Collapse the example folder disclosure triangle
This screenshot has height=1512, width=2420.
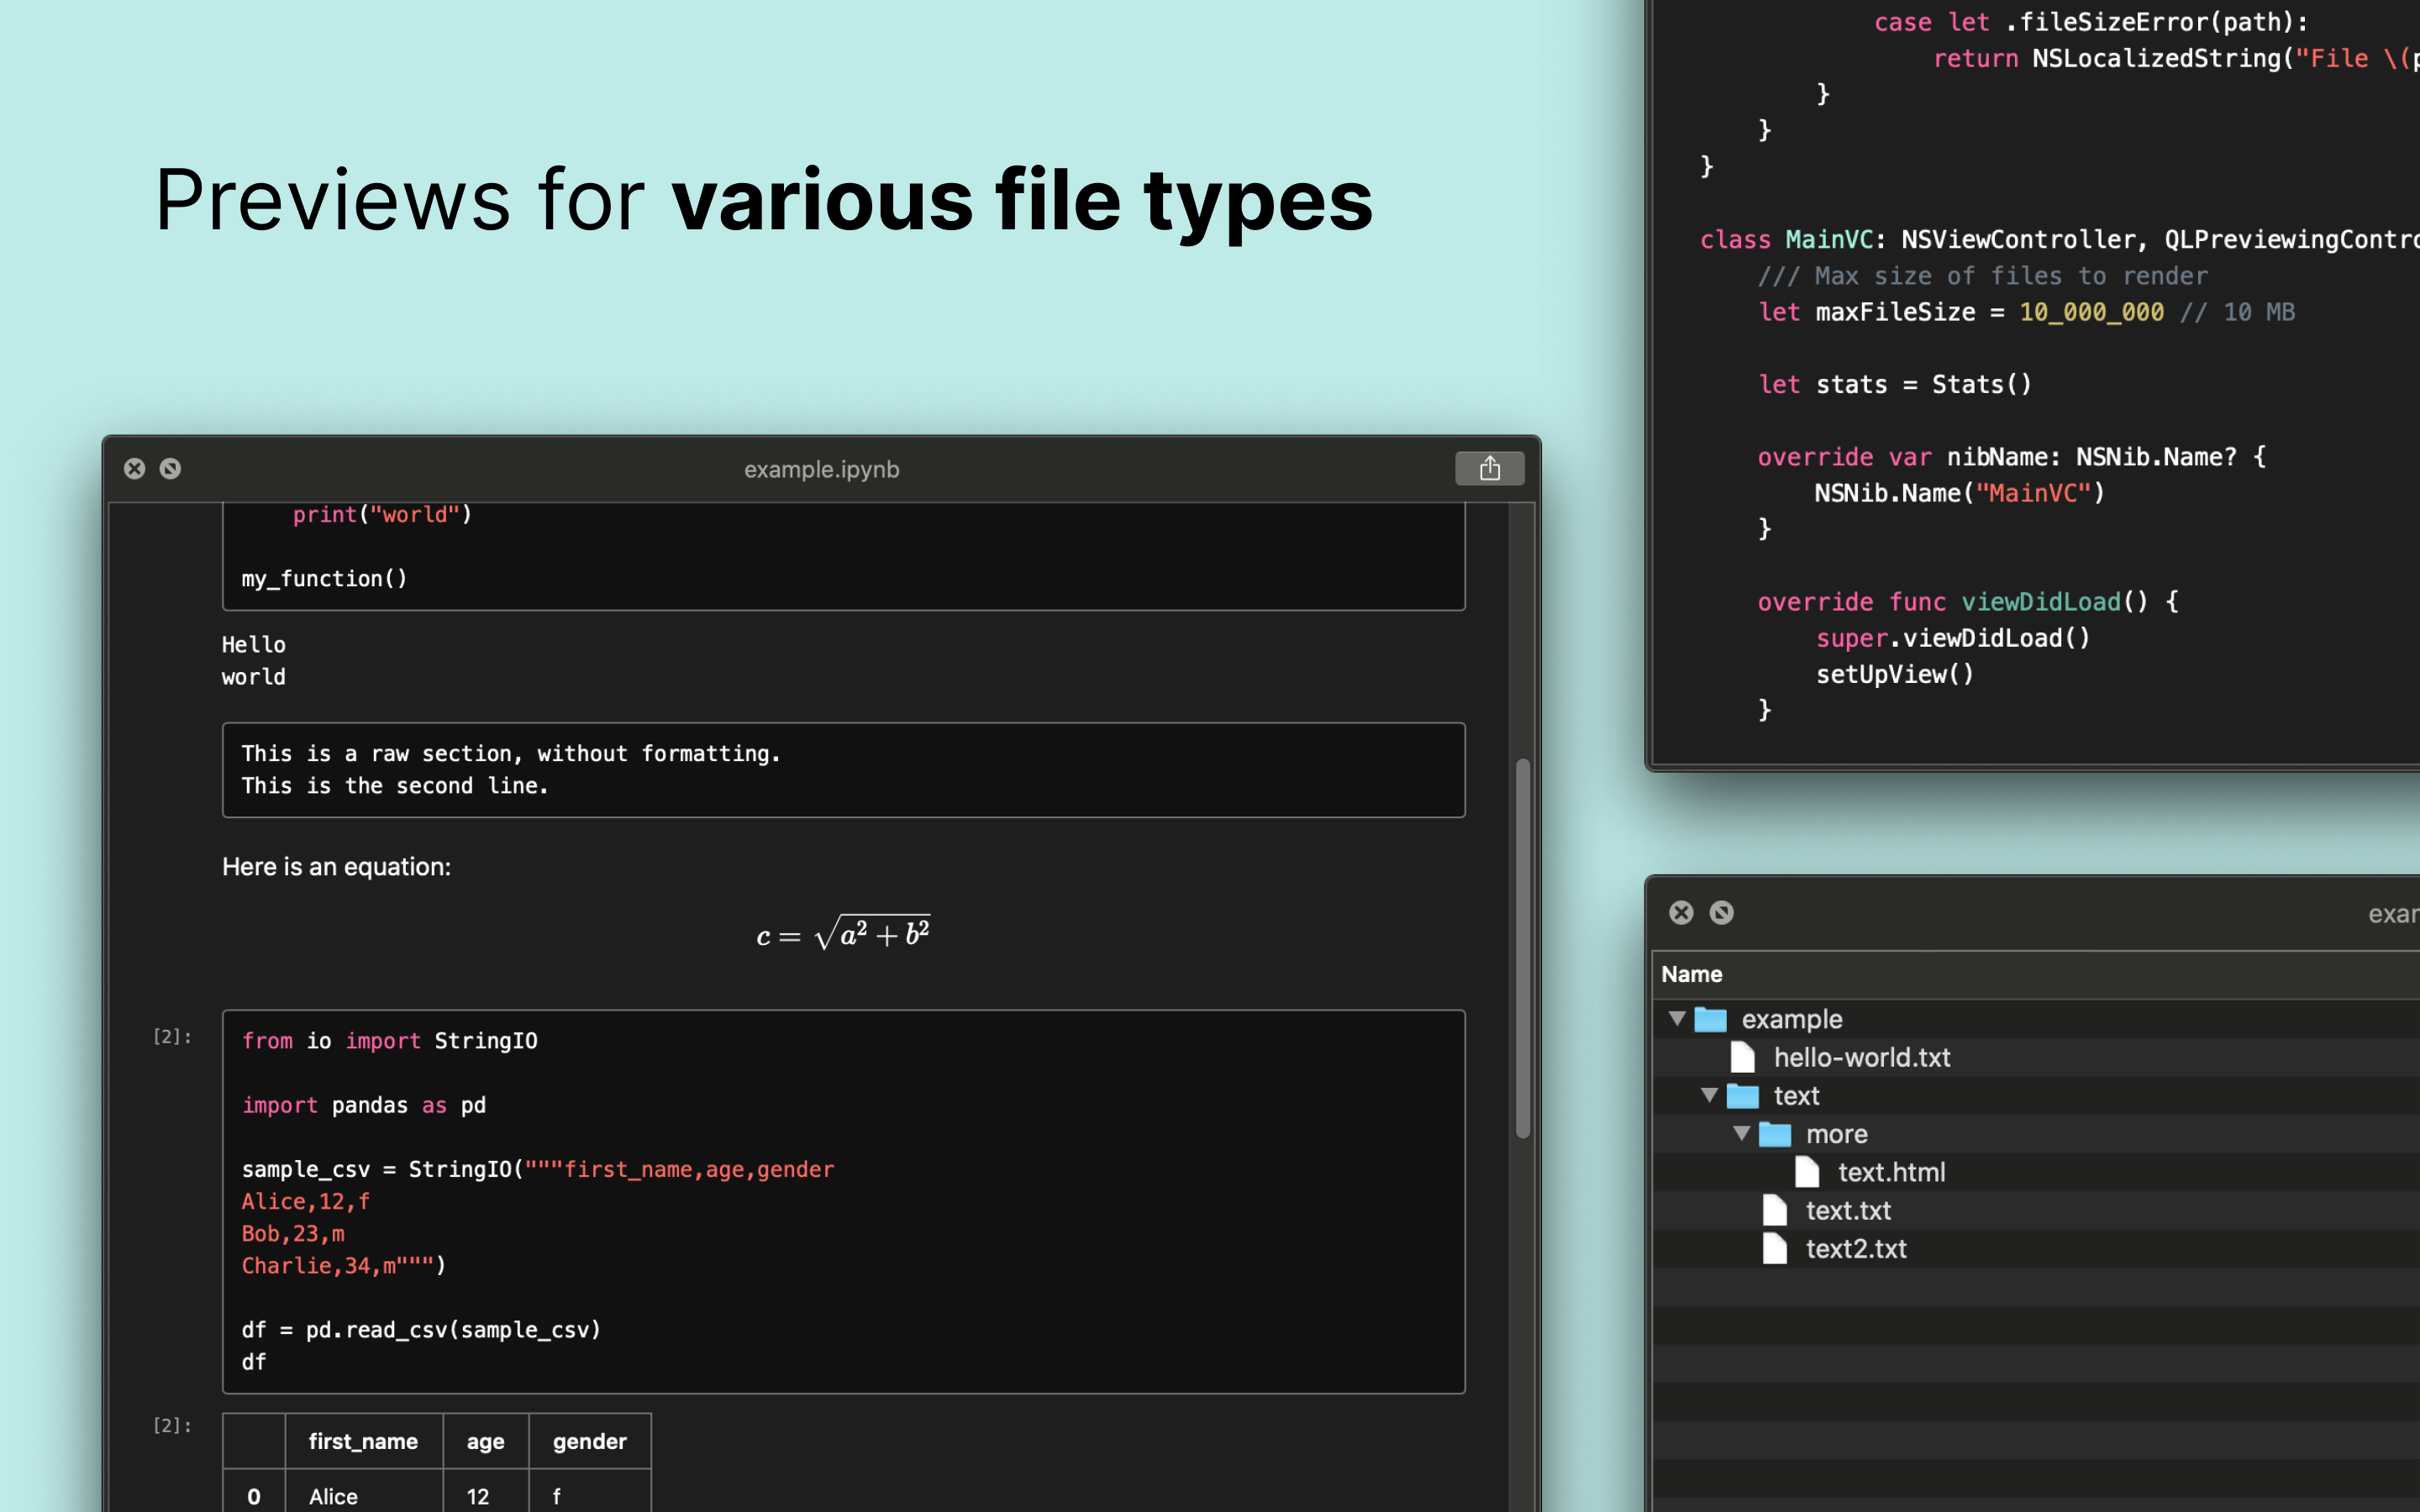click(1677, 1018)
